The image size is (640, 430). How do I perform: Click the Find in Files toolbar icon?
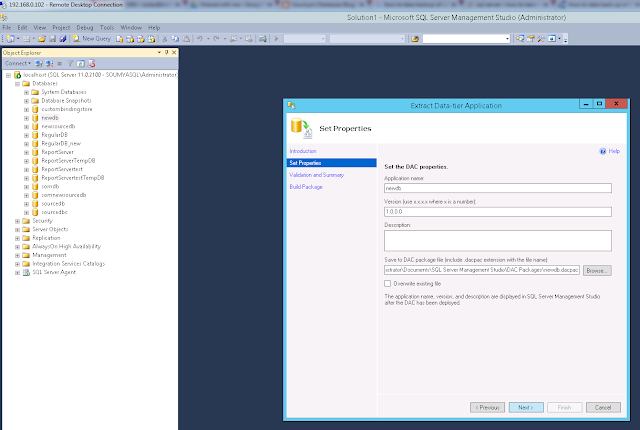tap(415, 39)
